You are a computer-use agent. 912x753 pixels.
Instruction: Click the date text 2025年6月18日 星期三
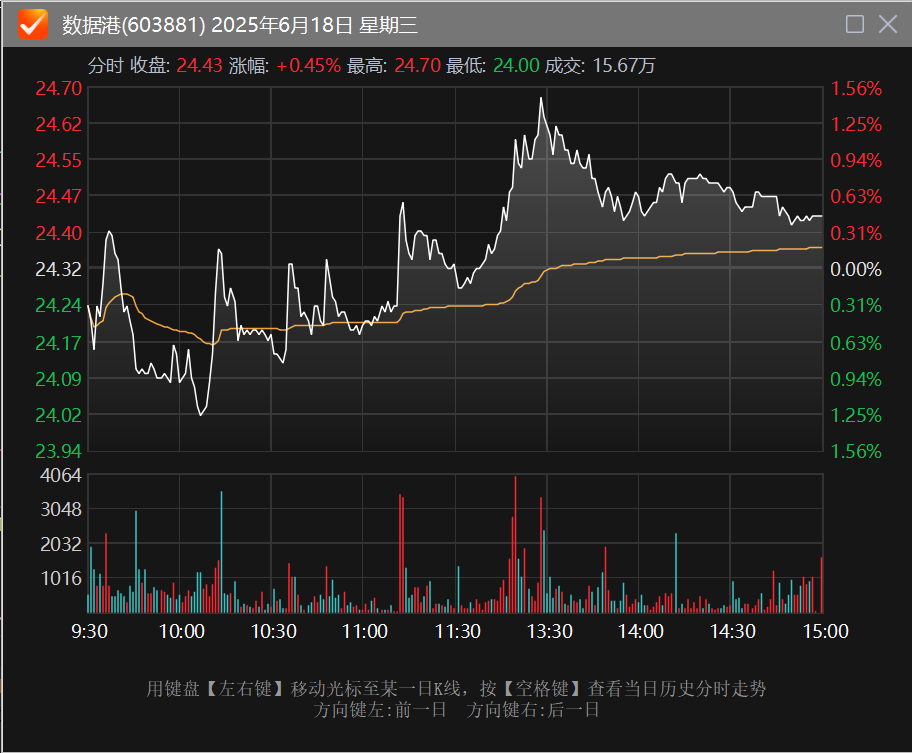[x=315, y=25]
